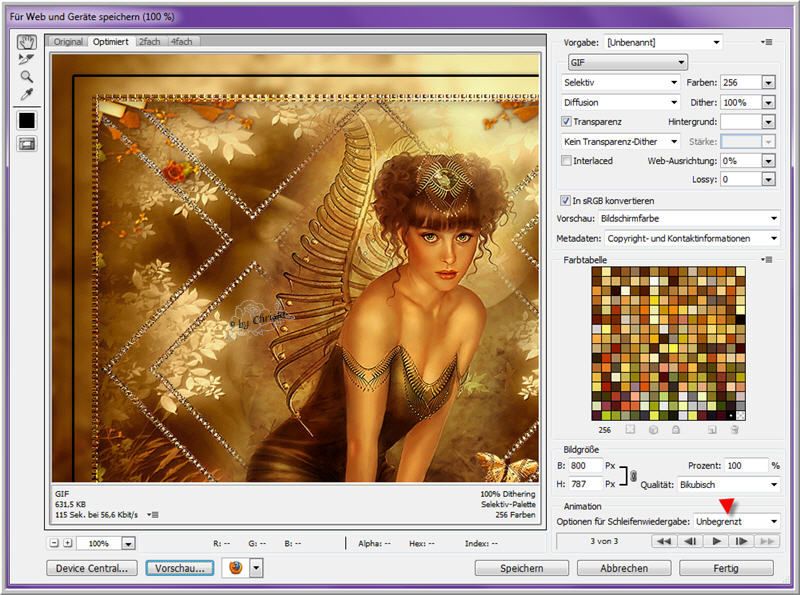Select the transparent swatch at the Farbtabelle end
Viewport: 800px width, 595px height.
740,415
